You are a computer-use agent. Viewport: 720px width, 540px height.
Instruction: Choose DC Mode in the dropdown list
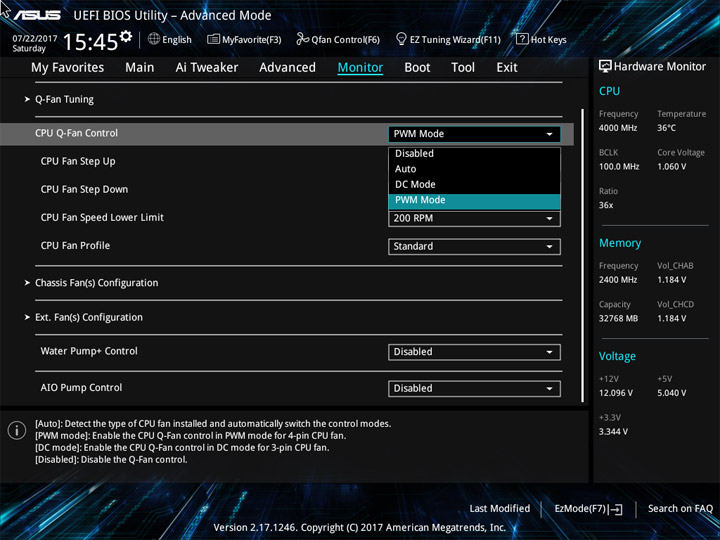pos(474,185)
